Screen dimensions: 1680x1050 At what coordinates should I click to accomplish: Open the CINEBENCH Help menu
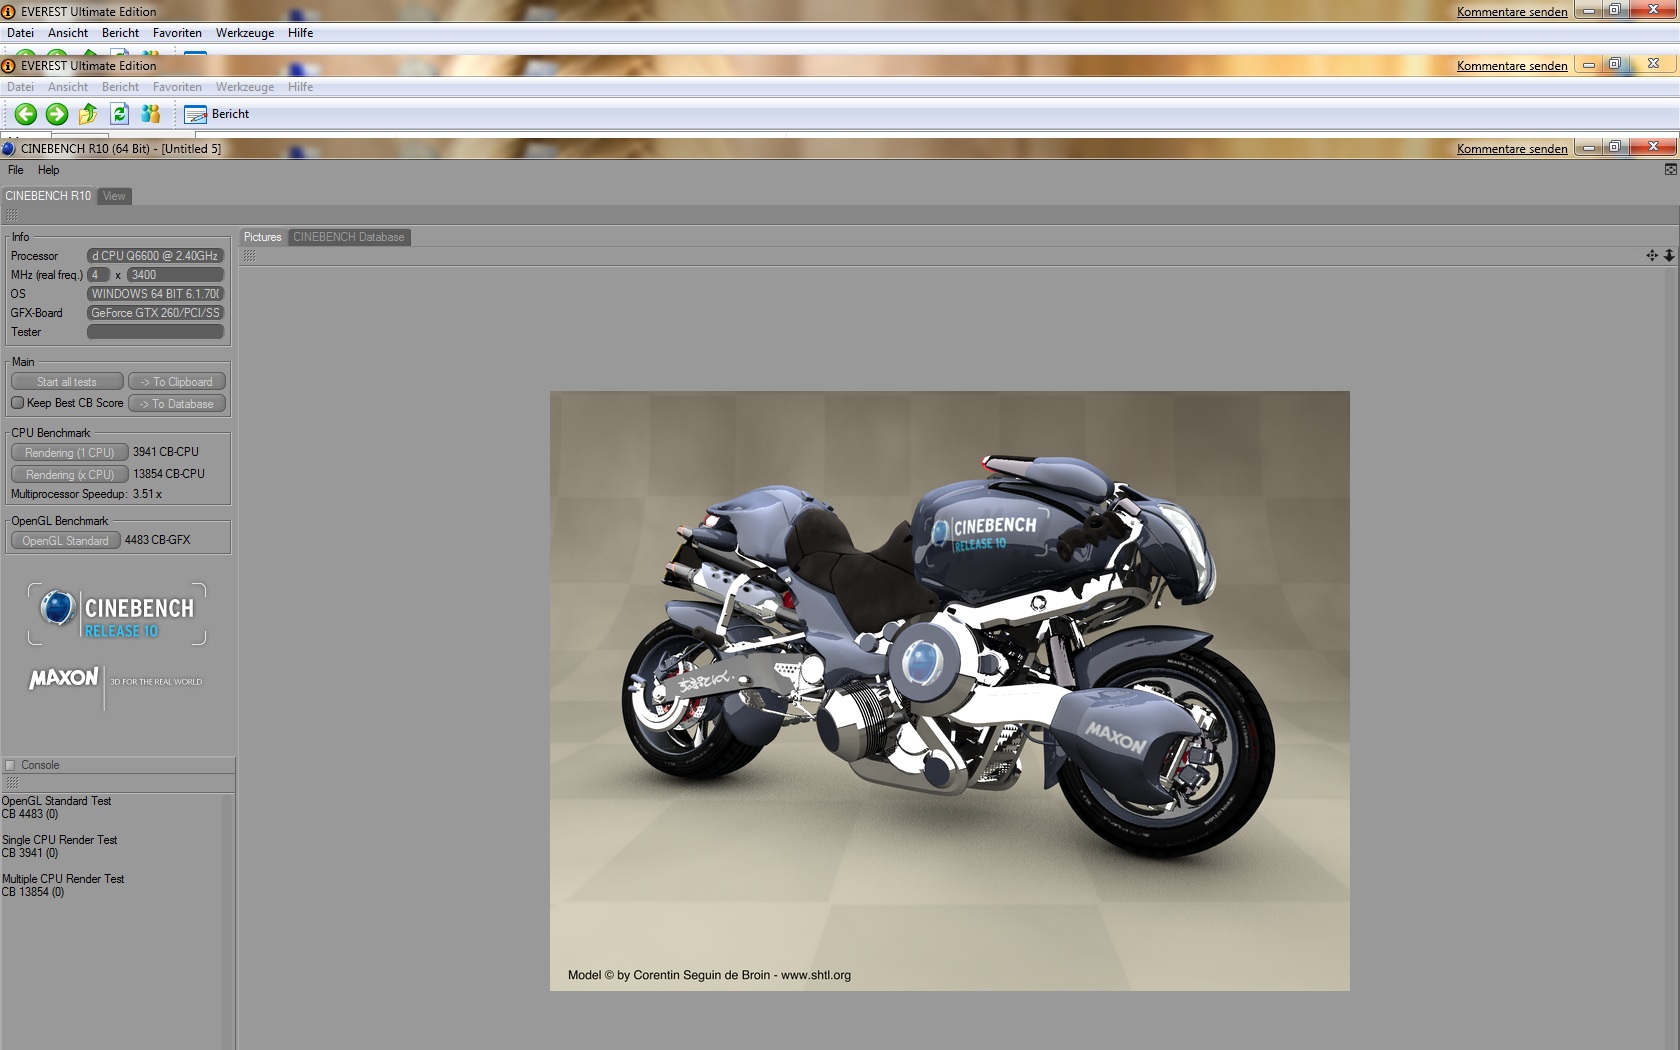click(x=49, y=170)
